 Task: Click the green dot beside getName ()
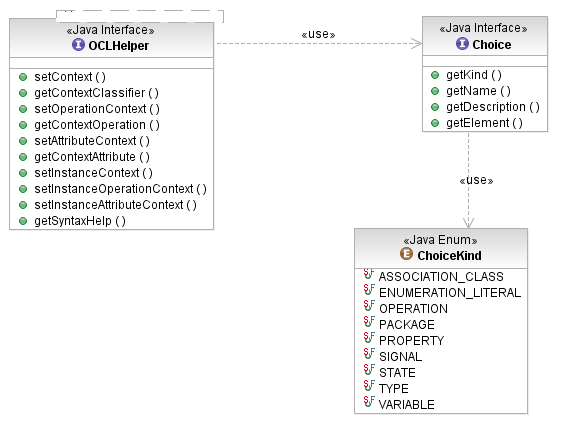coord(435,91)
